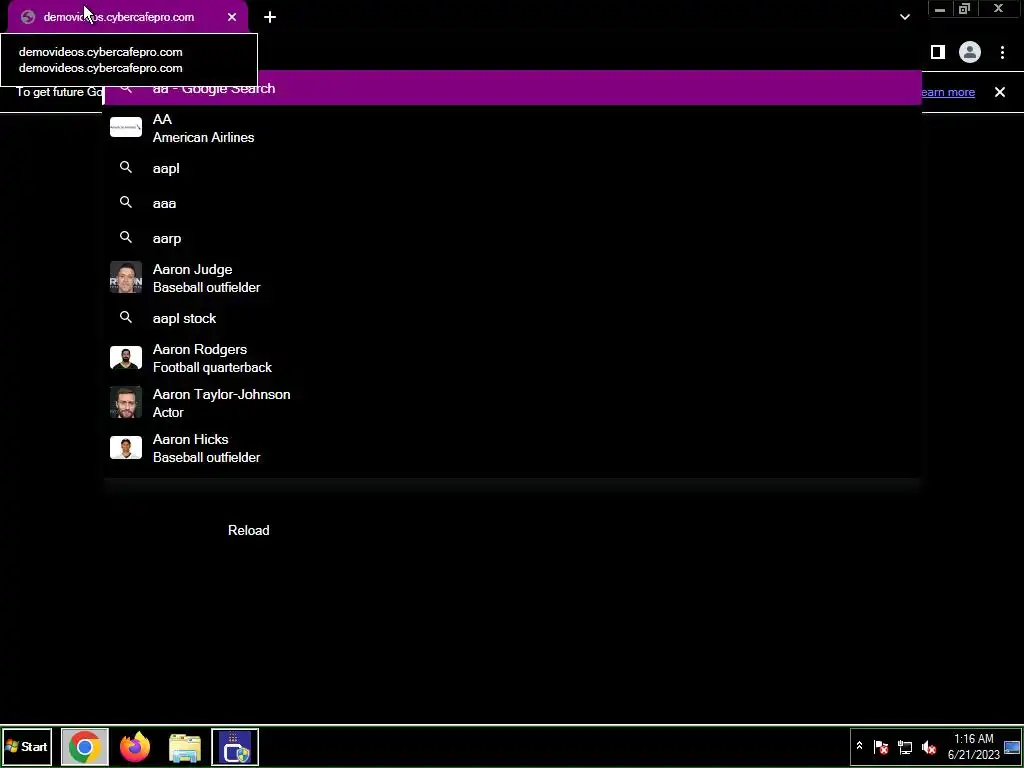Screen dimensions: 1024x768
Task: Open the shielded installer taskbar icon
Action: click(235, 747)
